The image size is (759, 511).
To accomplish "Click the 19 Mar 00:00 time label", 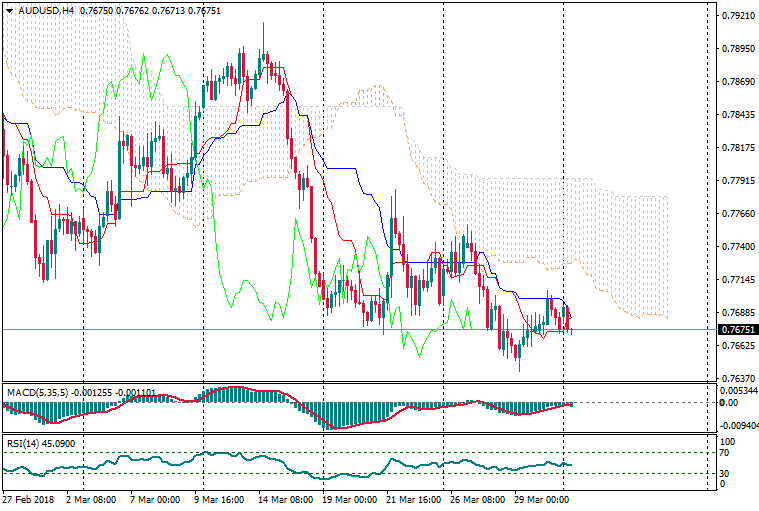I will pyautogui.click(x=349, y=498).
